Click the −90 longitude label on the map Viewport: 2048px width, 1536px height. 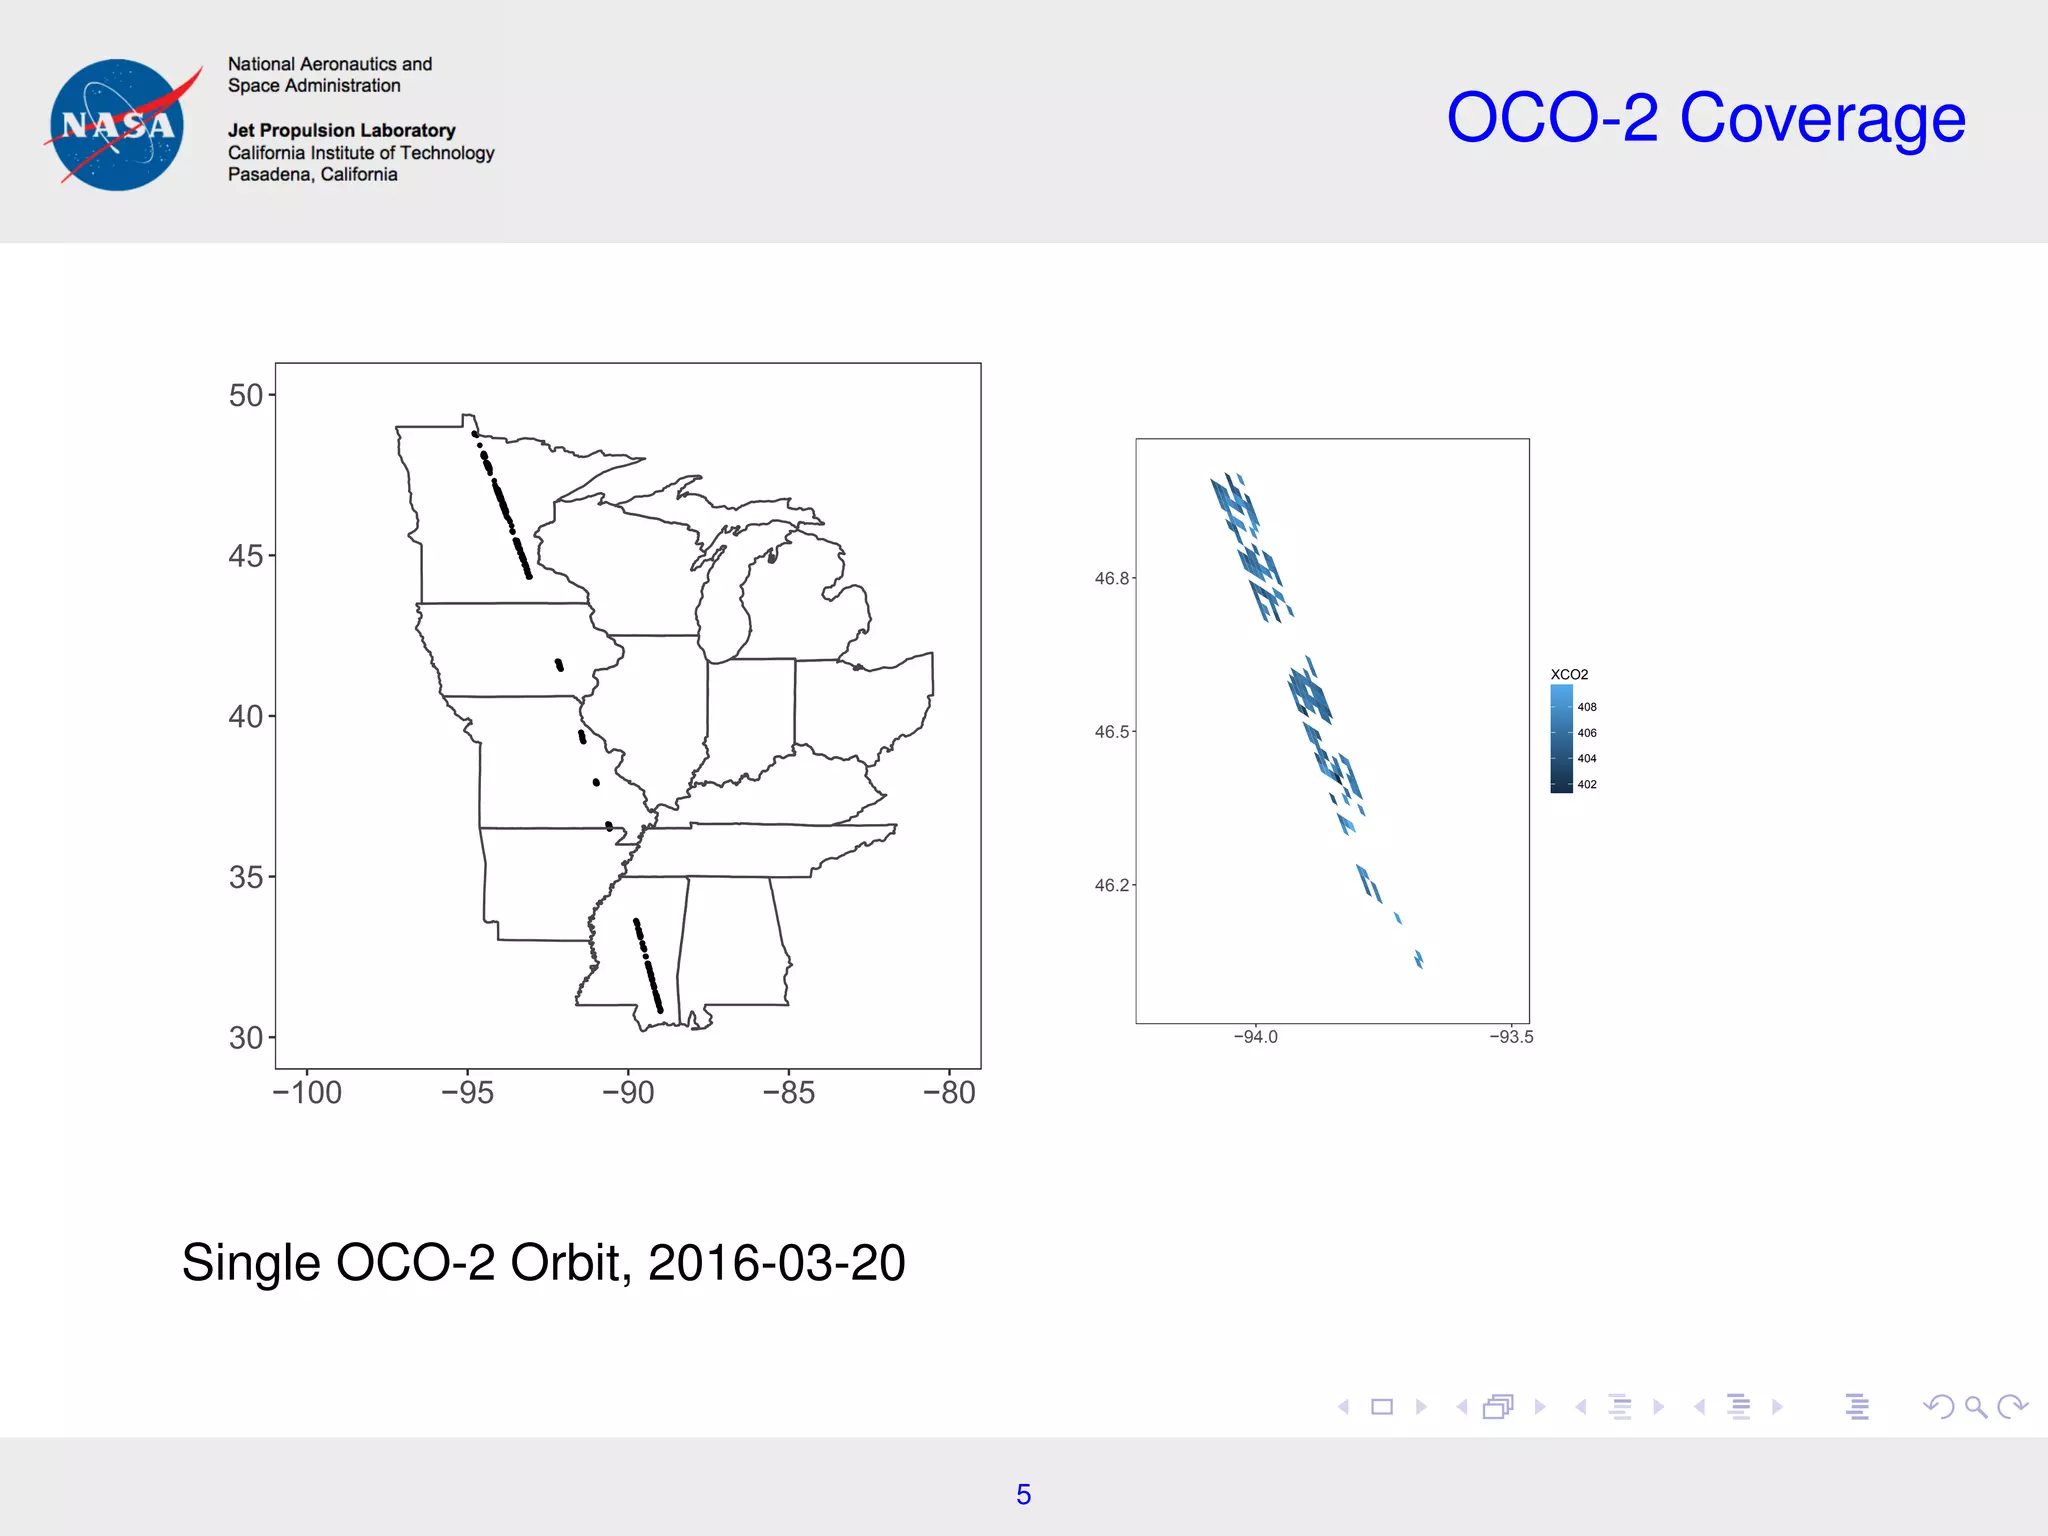[x=628, y=1092]
